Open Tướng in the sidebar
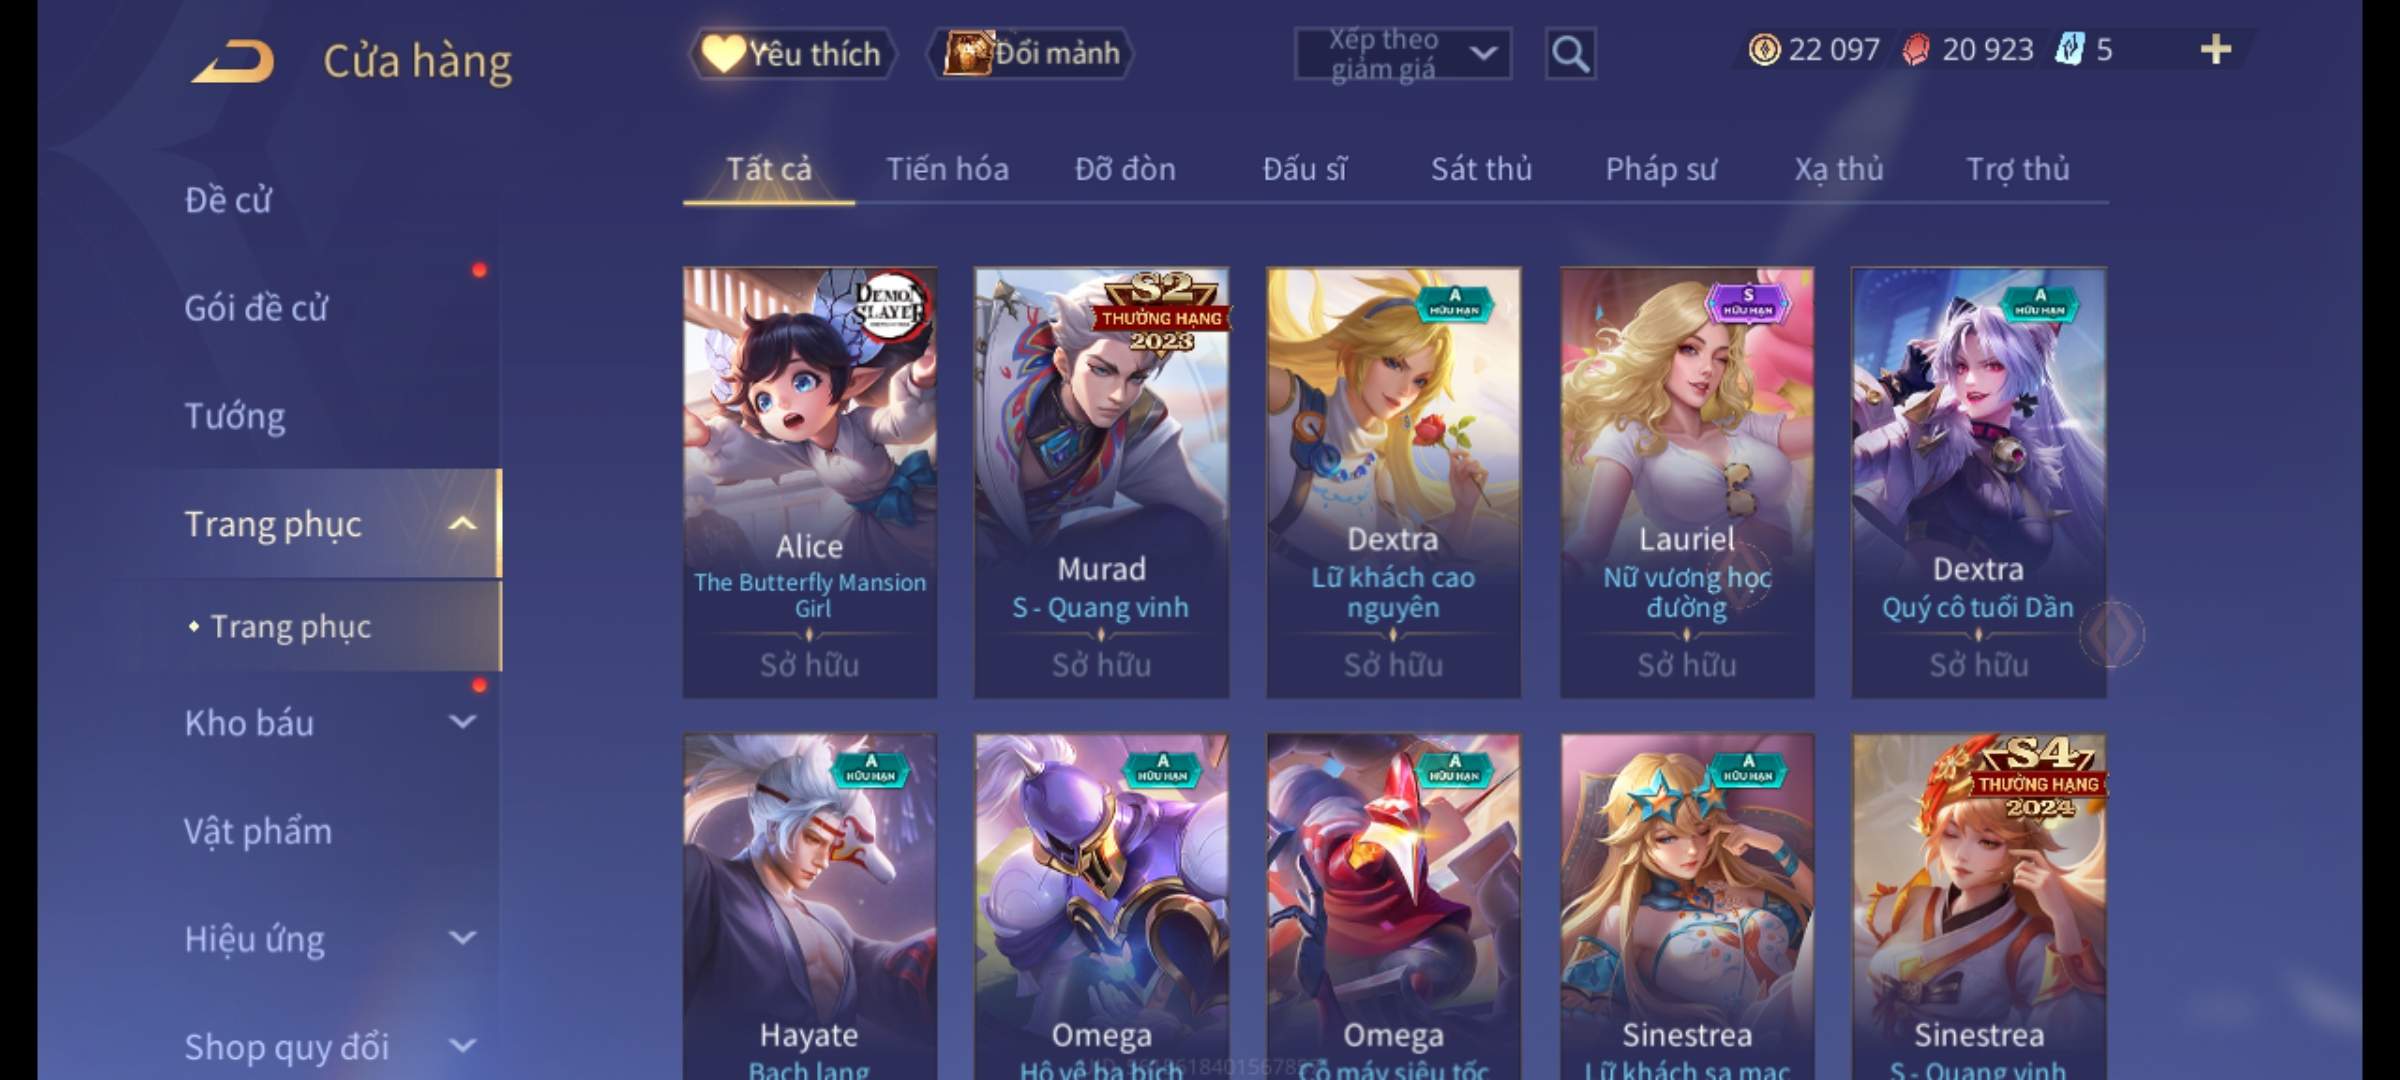This screenshot has height=1080, width=2400. (x=235, y=416)
